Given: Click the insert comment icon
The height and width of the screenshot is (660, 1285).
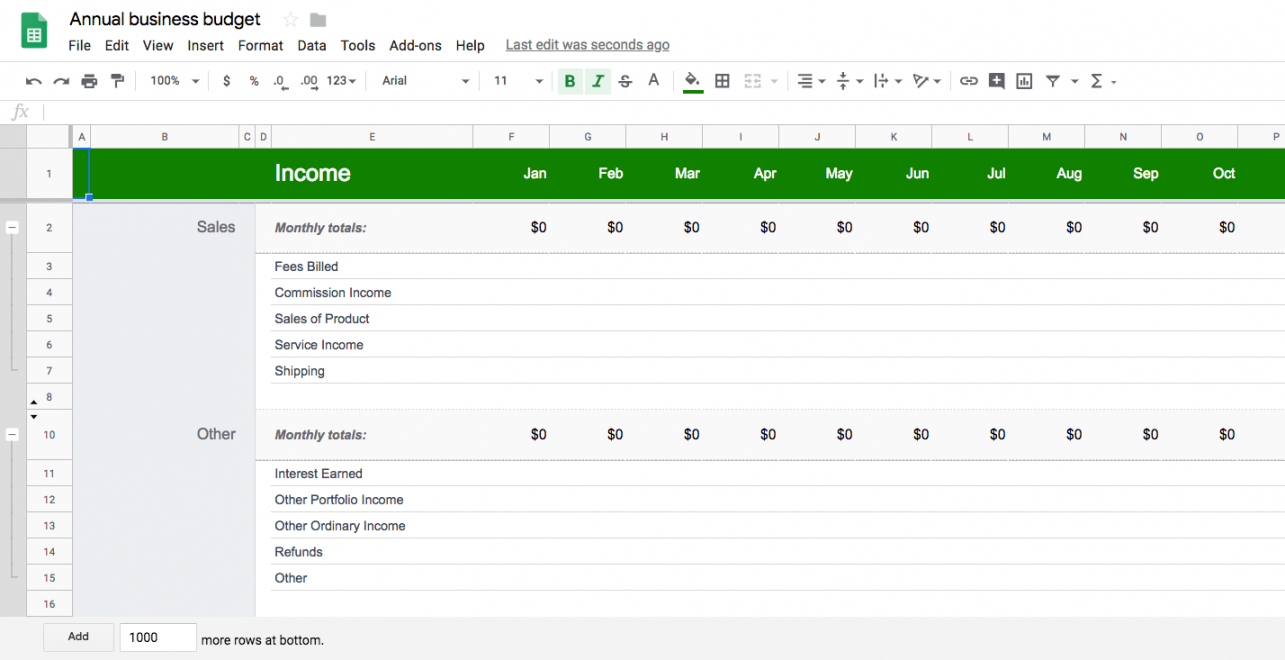Looking at the screenshot, I should pyautogui.click(x=996, y=81).
